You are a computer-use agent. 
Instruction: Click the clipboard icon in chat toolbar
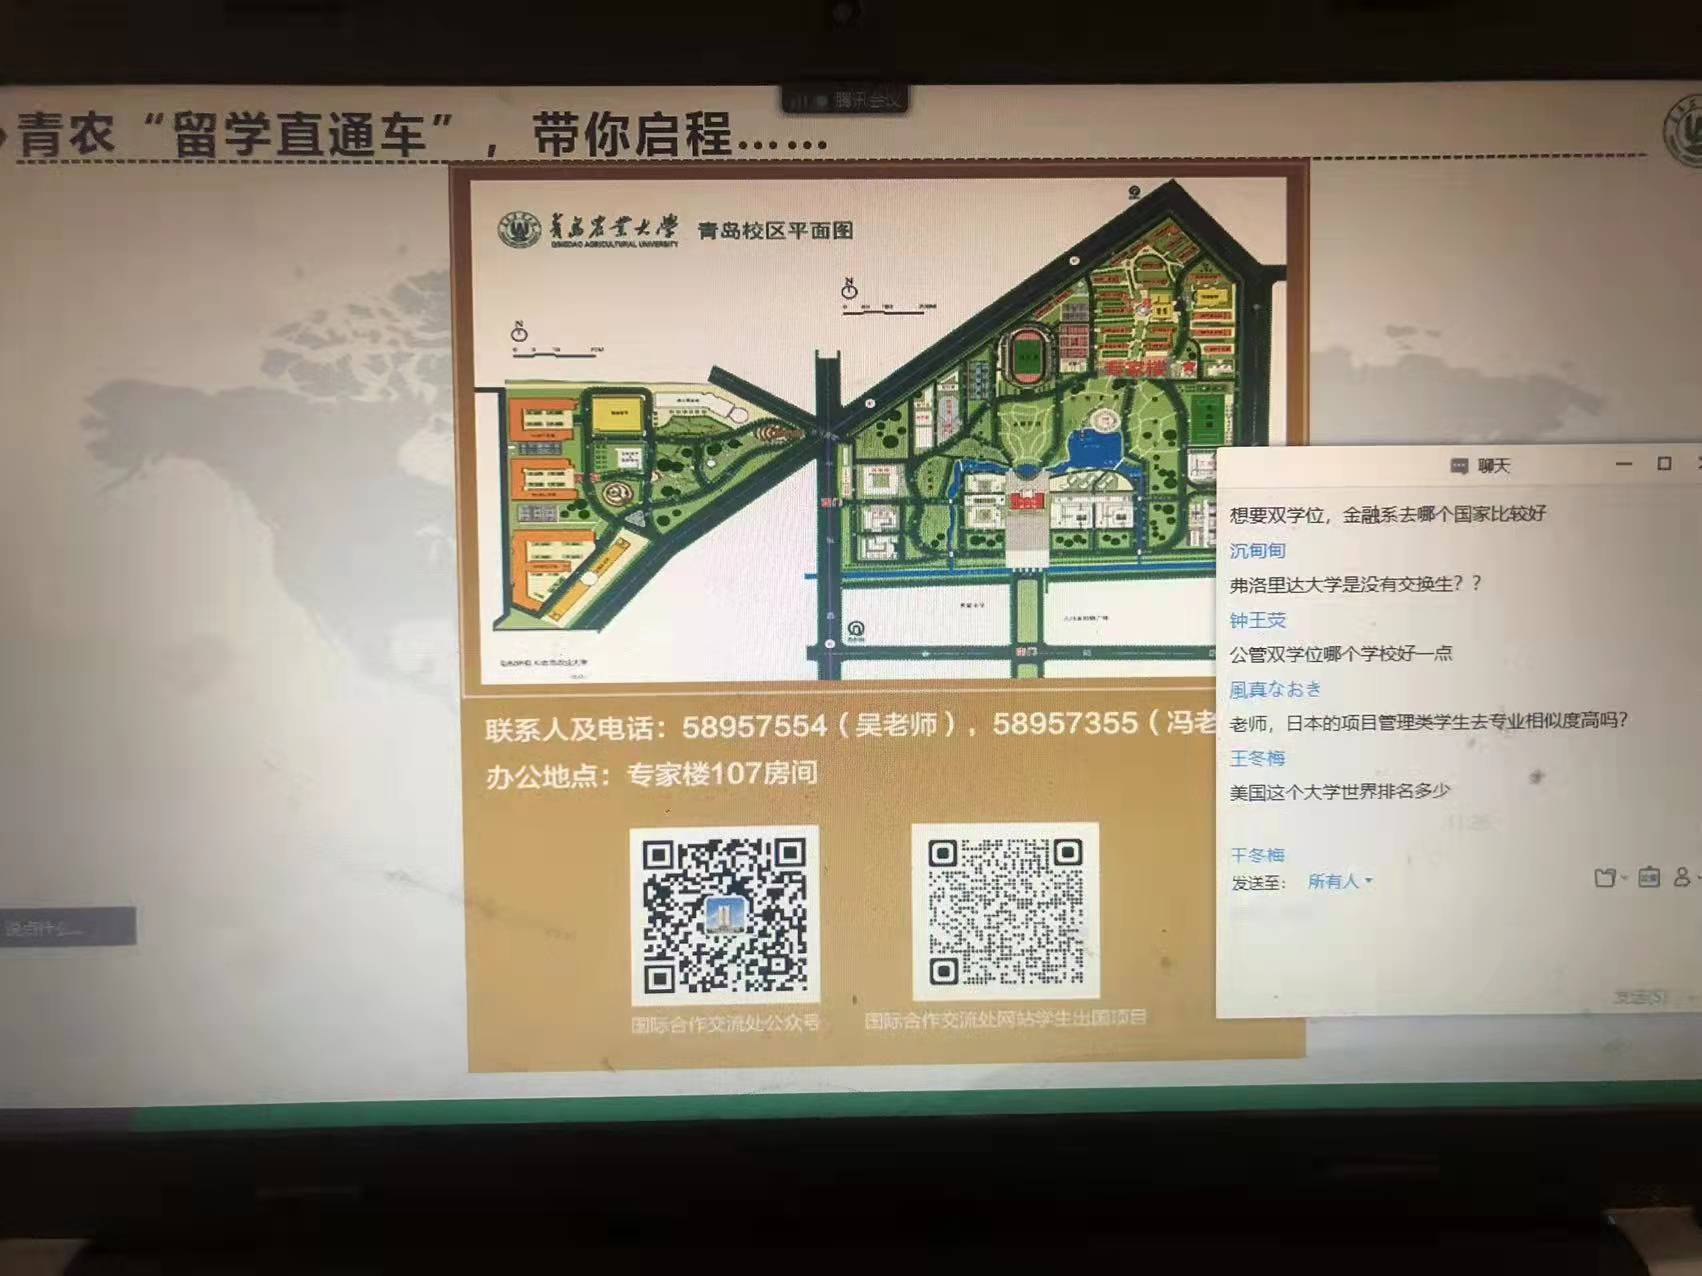click(x=1649, y=877)
